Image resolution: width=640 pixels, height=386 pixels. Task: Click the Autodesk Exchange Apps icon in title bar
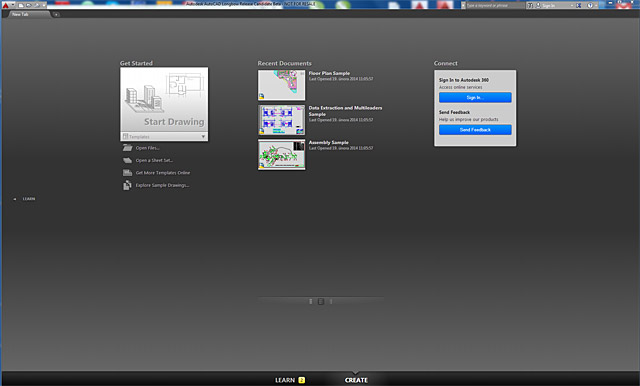pos(578,5)
